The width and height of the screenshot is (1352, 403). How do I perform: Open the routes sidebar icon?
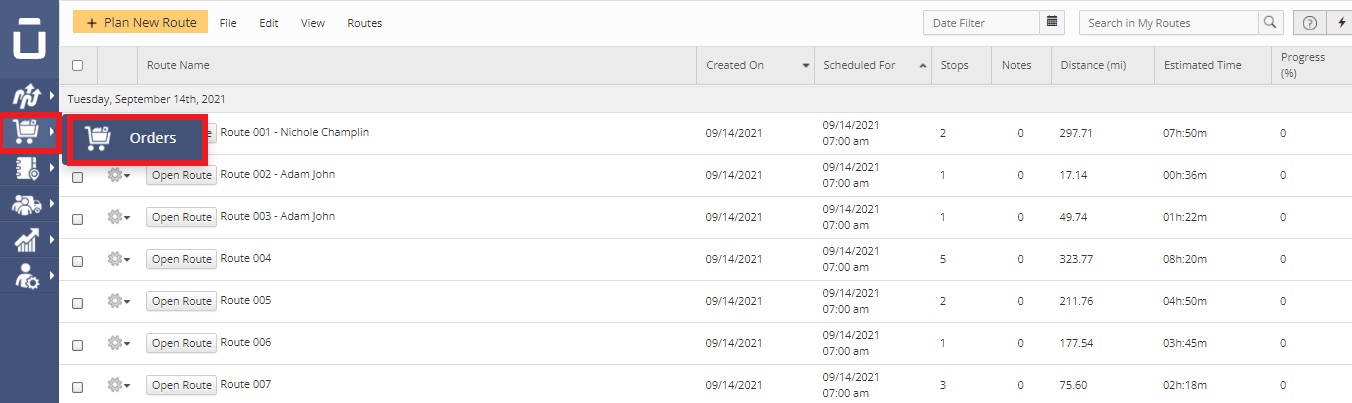tap(25, 96)
